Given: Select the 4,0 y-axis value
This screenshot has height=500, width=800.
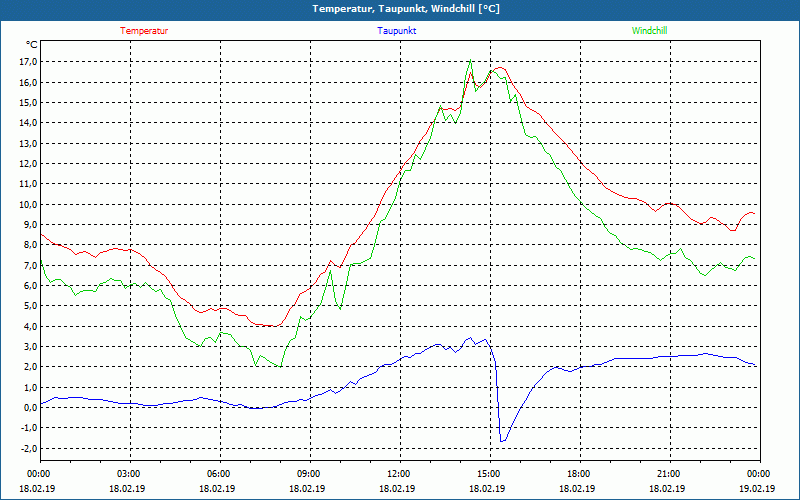Looking at the screenshot, I should tap(30, 326).
